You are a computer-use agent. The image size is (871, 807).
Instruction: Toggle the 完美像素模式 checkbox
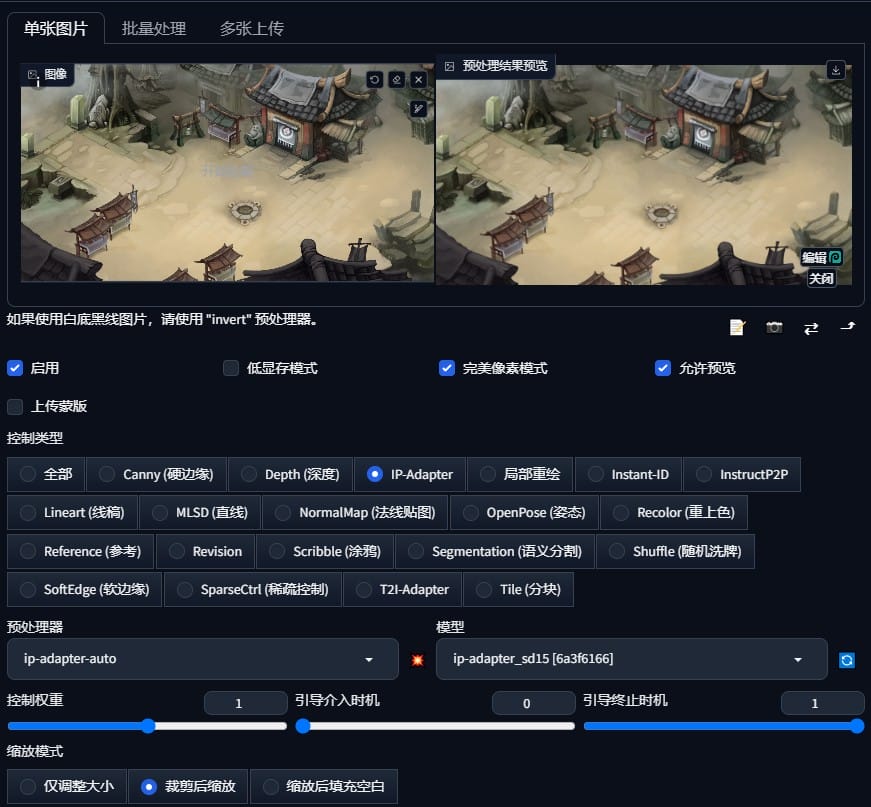(447, 368)
